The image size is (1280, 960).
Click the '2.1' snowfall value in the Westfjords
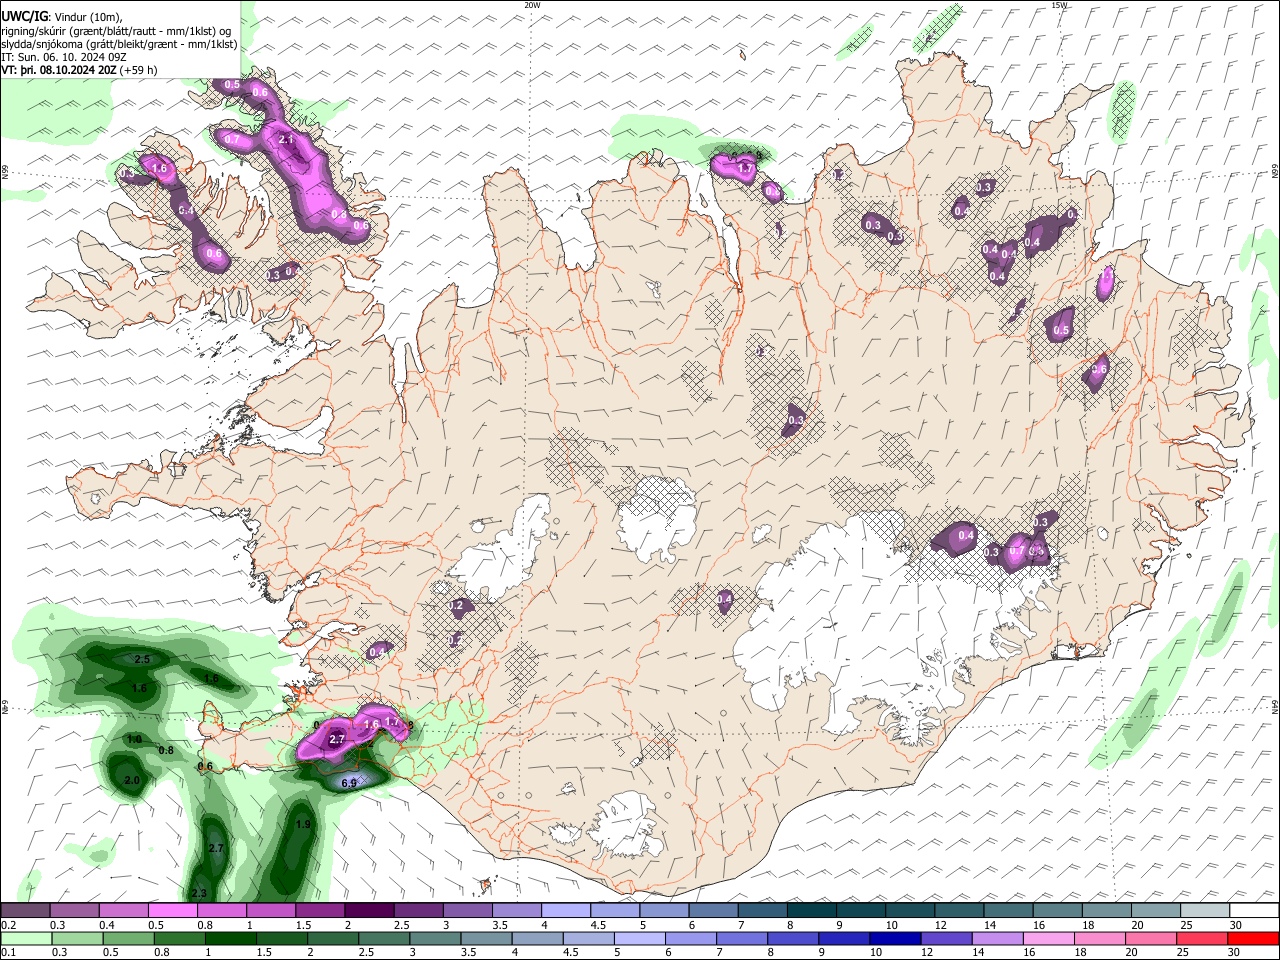[286, 140]
